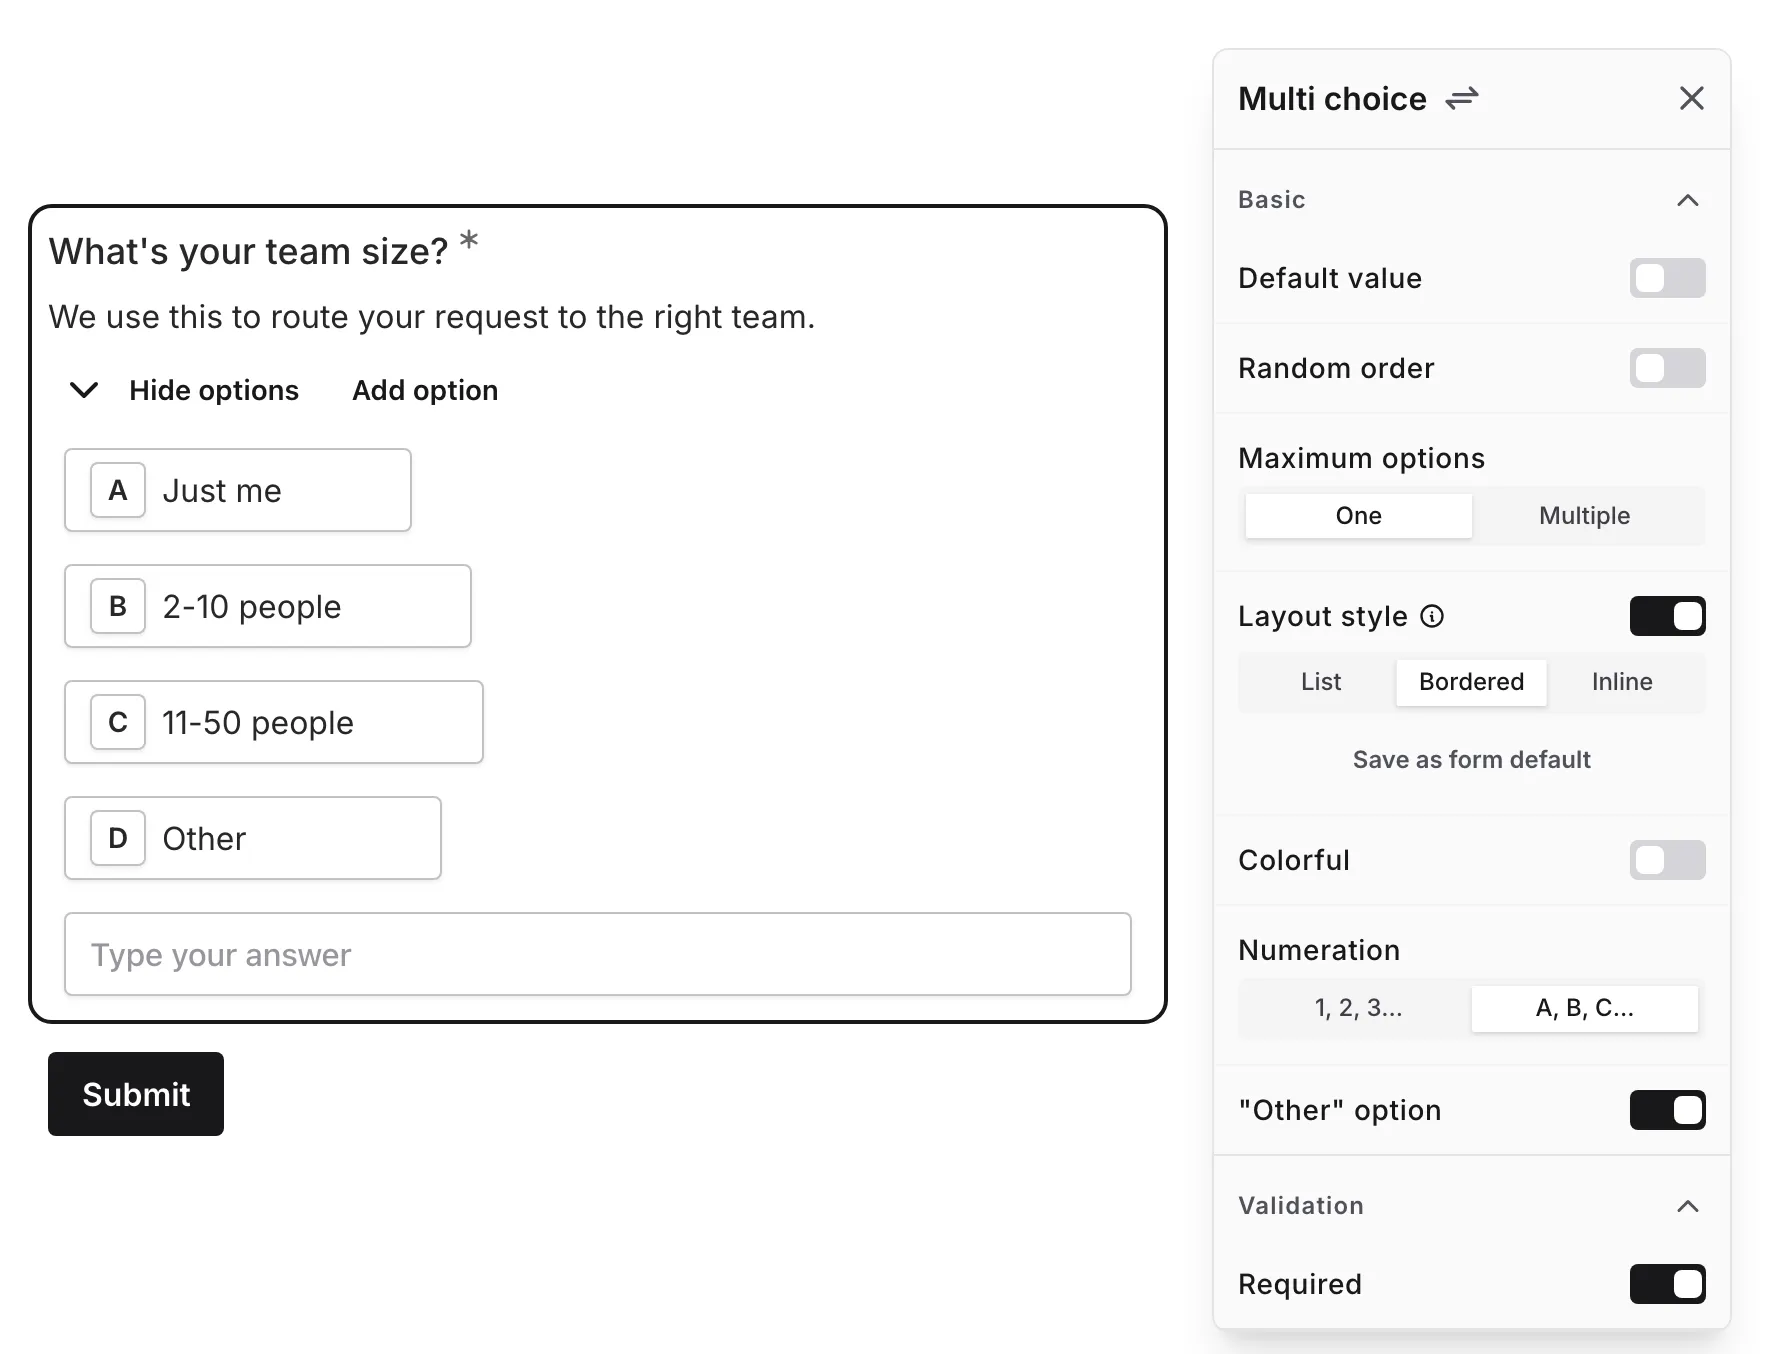Choose the List layout style
The image size is (1780, 1354).
(x=1320, y=682)
